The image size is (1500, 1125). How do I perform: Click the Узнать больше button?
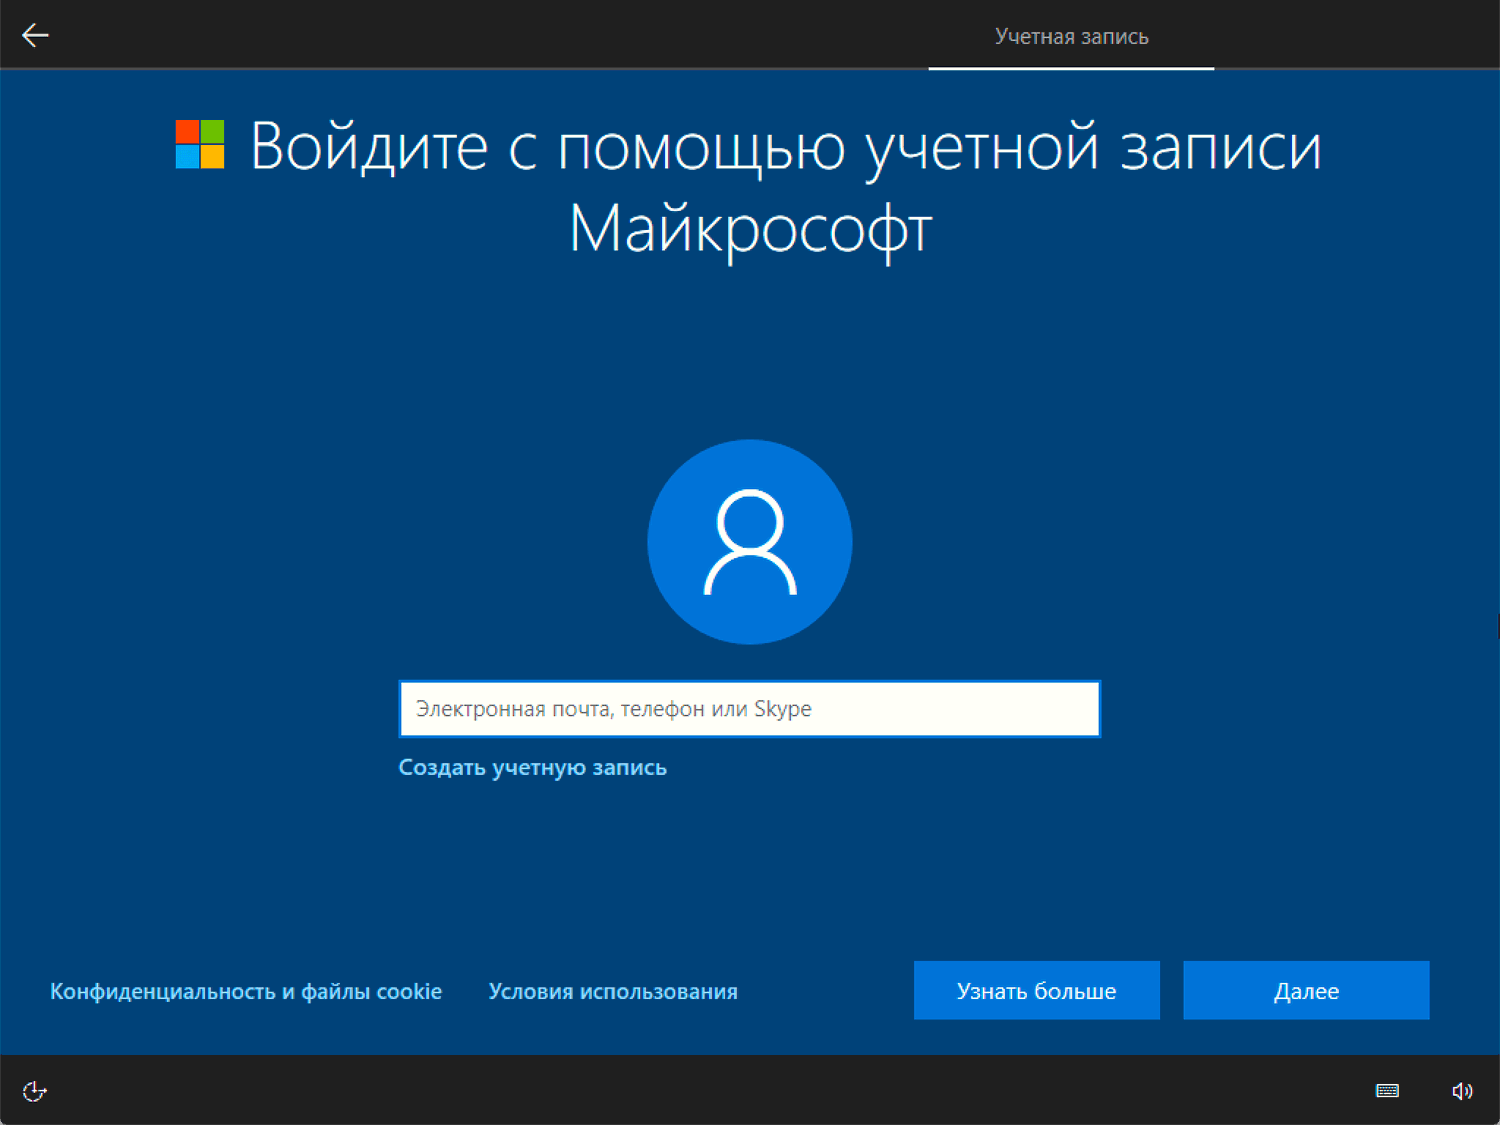1037,991
